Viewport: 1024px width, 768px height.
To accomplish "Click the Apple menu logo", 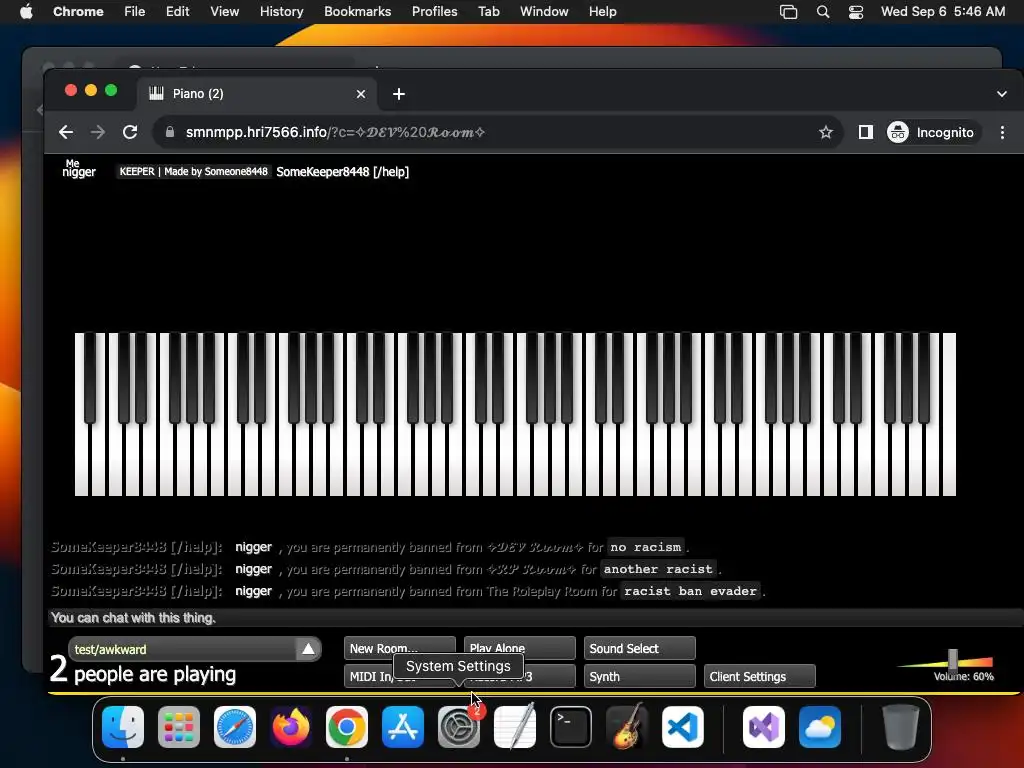I will click(26, 12).
